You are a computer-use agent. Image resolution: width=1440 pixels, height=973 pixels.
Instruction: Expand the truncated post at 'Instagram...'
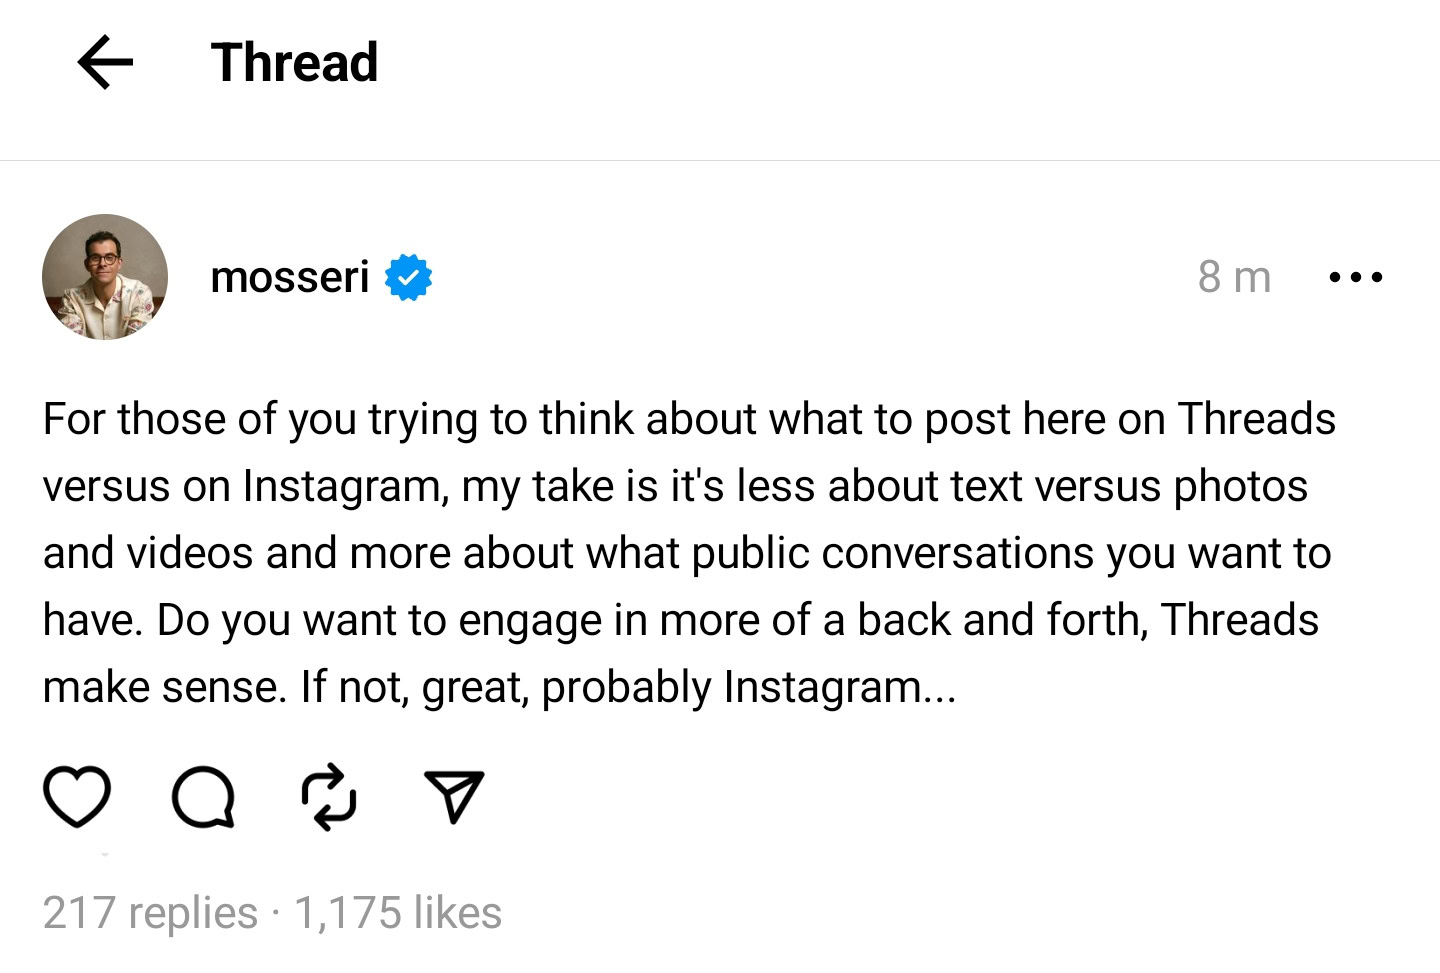click(840, 687)
